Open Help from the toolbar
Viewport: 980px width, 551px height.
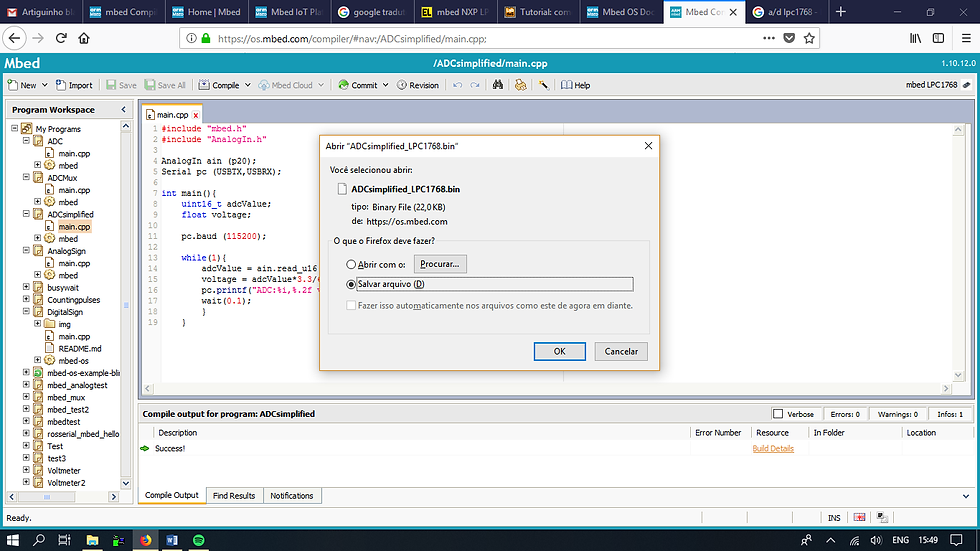click(x=576, y=85)
